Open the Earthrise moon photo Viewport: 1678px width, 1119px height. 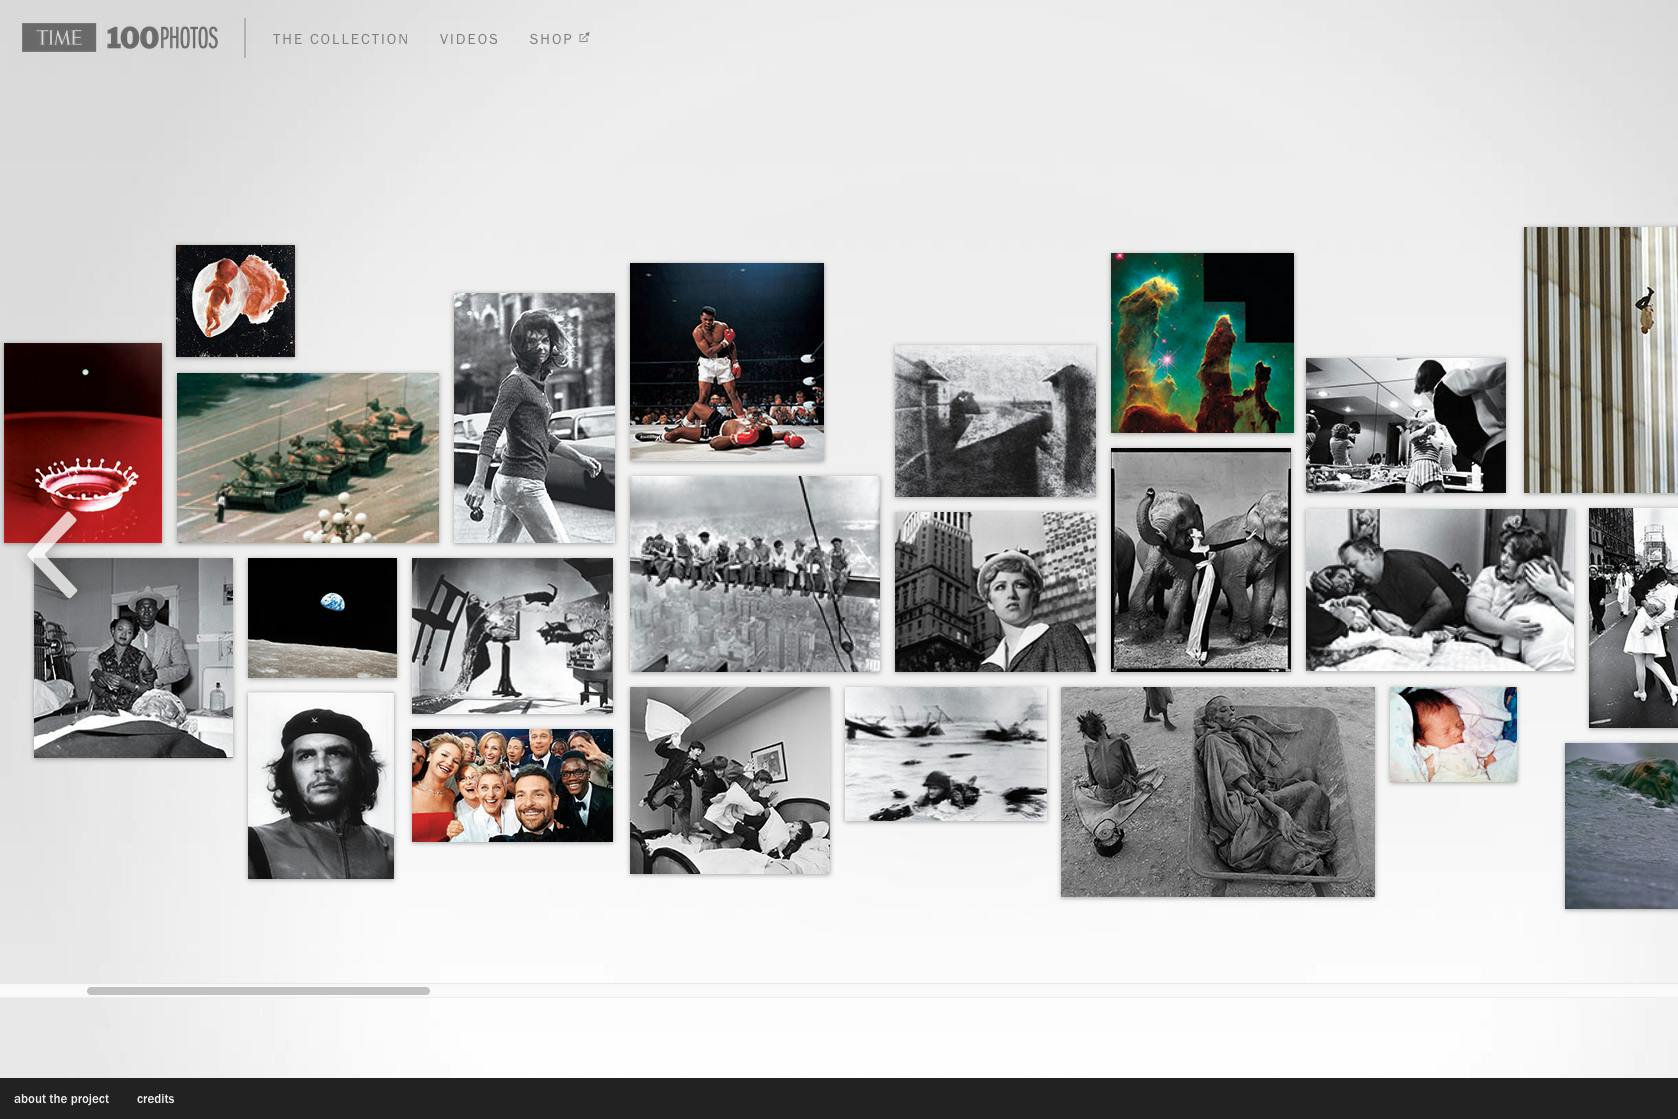(322, 618)
